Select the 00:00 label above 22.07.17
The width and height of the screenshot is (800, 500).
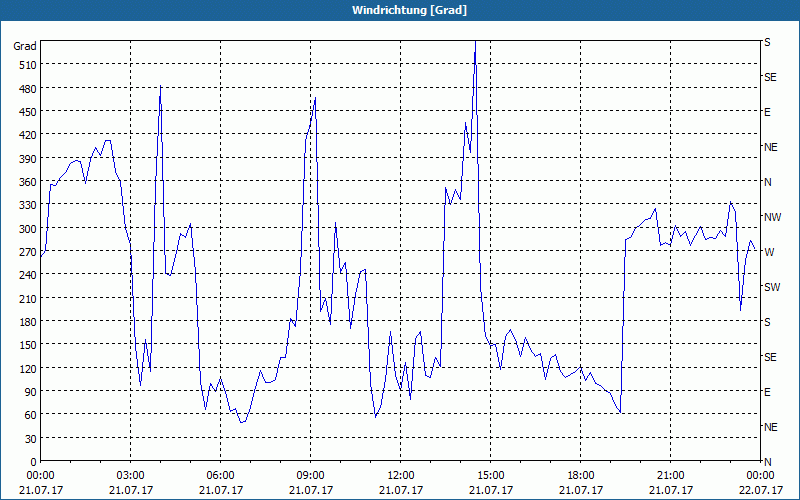(760, 476)
